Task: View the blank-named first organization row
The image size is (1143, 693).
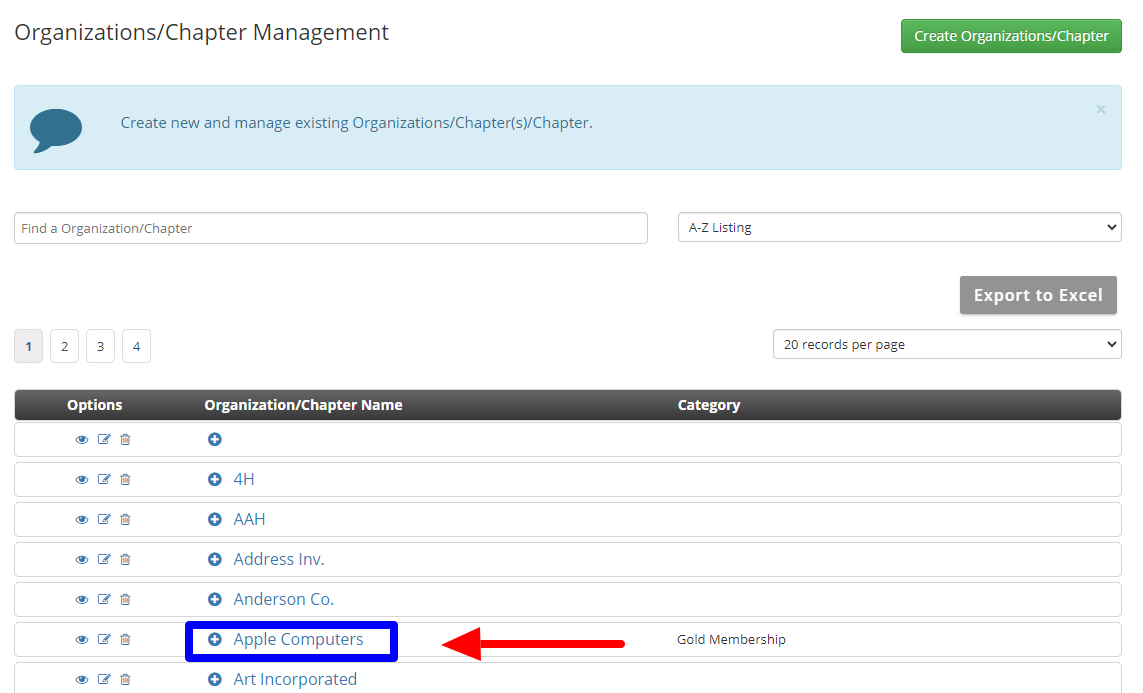Action: [x=82, y=439]
